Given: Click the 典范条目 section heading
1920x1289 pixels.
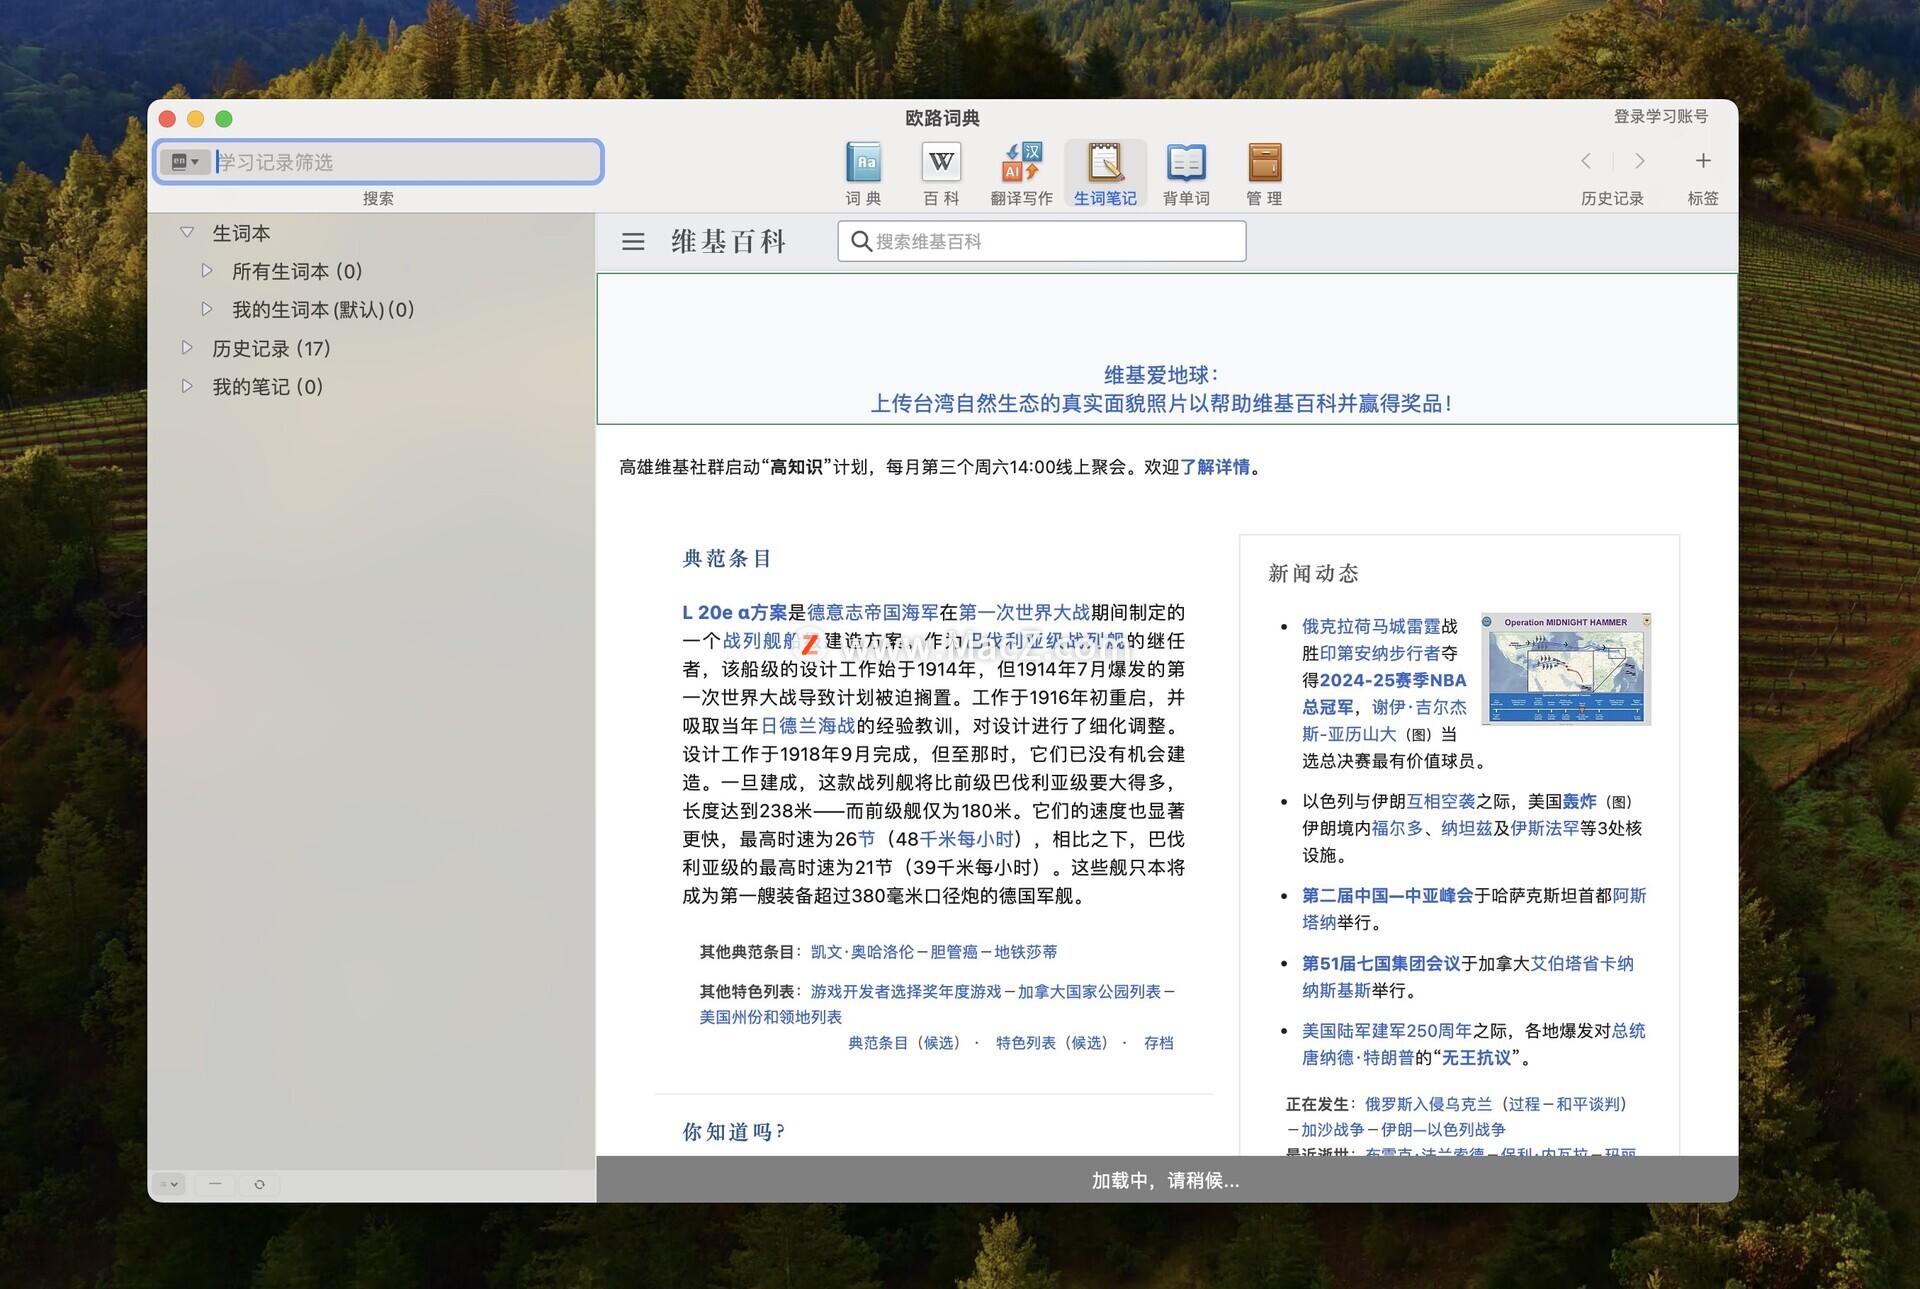Looking at the screenshot, I should pyautogui.click(x=726, y=559).
